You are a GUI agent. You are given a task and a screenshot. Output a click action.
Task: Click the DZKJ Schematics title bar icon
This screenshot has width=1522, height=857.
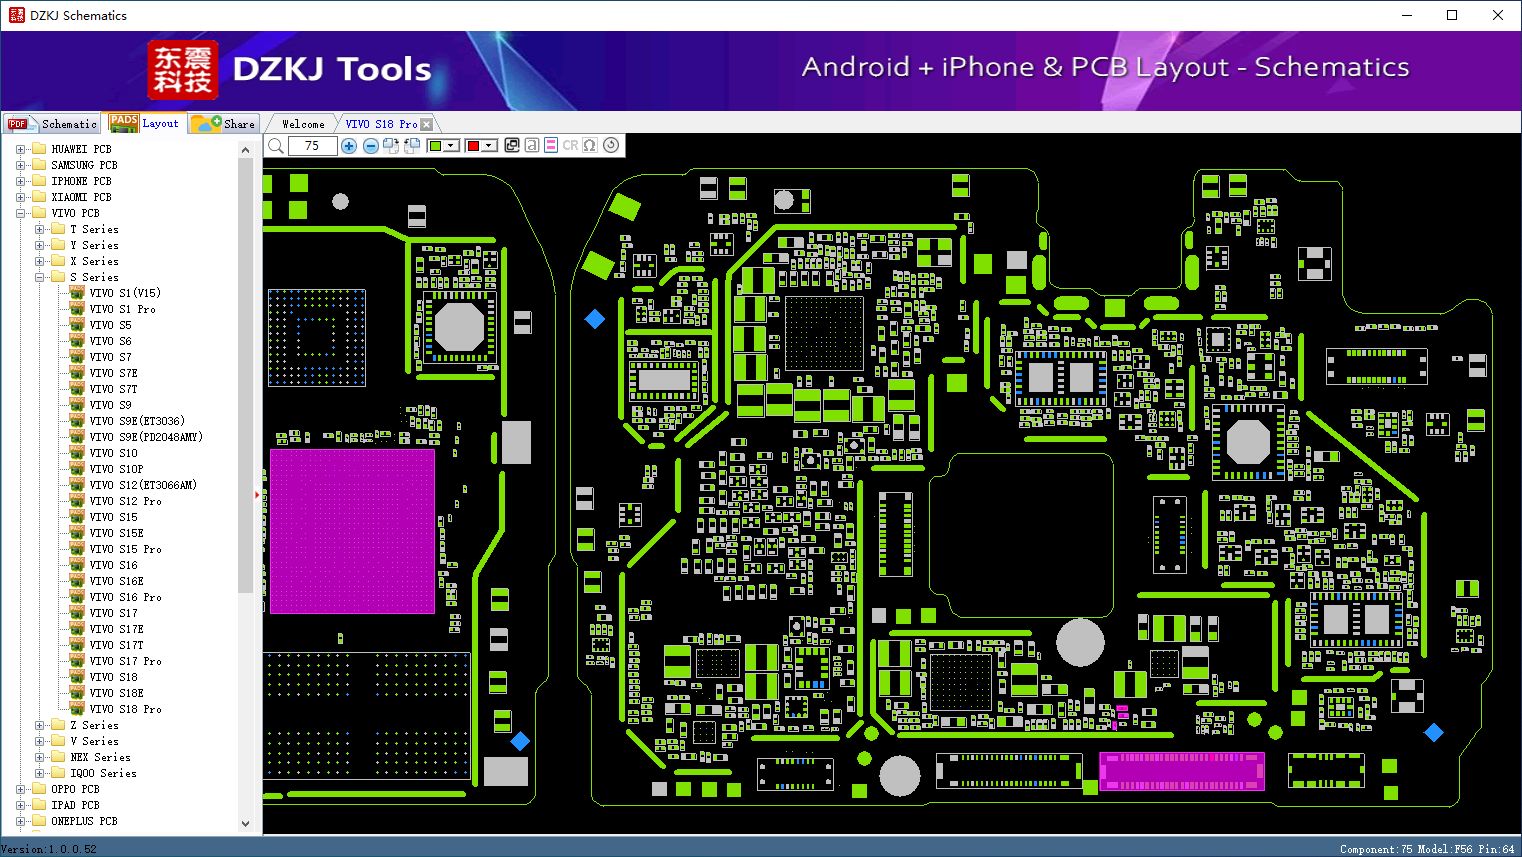pos(16,15)
